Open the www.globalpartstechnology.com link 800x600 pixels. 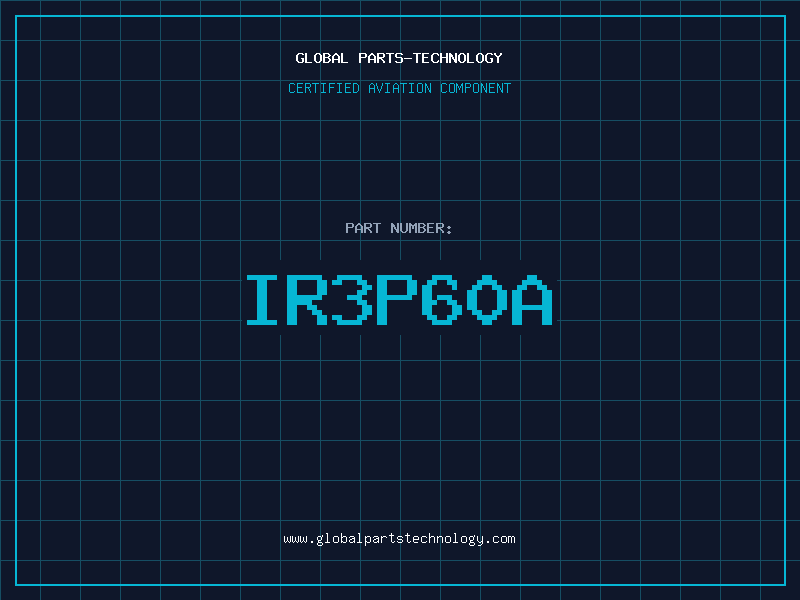click(399, 539)
